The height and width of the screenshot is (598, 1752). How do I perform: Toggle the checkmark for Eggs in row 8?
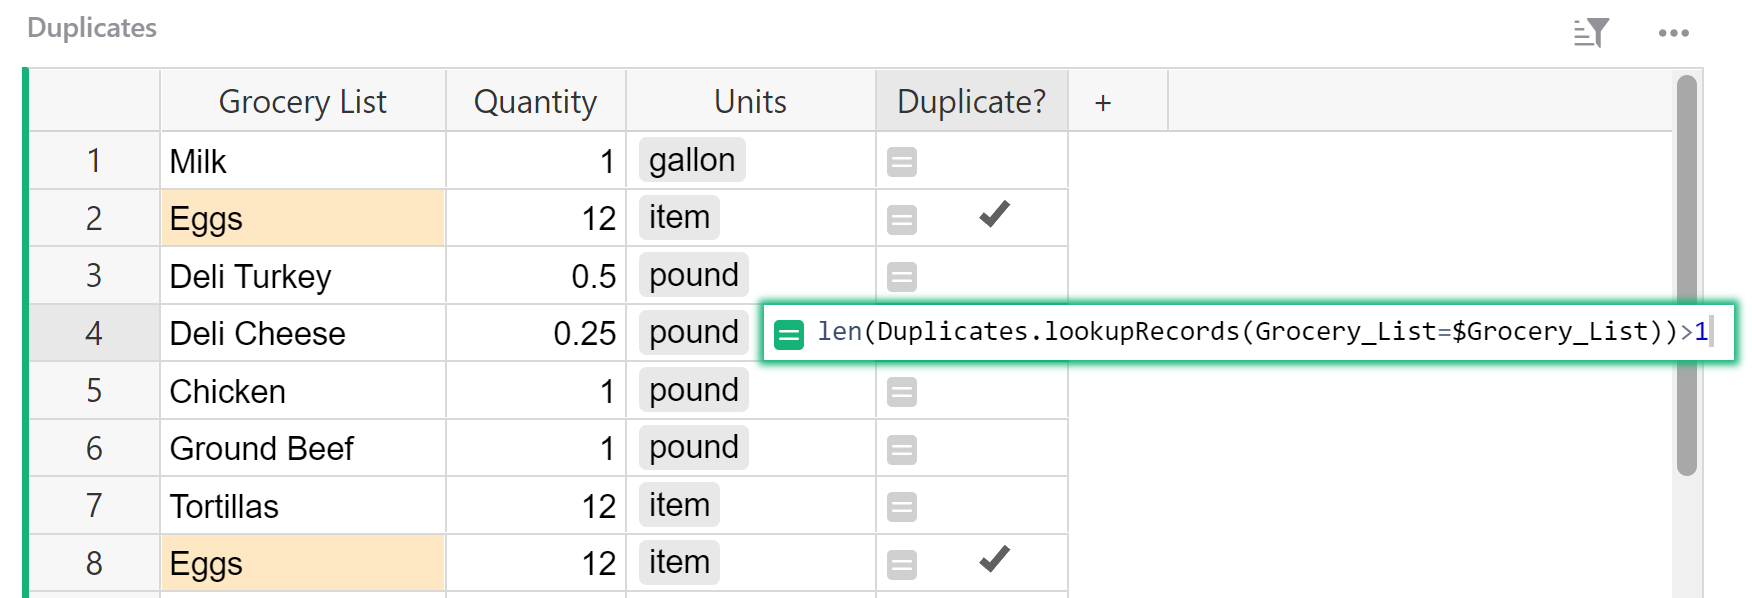tap(993, 562)
